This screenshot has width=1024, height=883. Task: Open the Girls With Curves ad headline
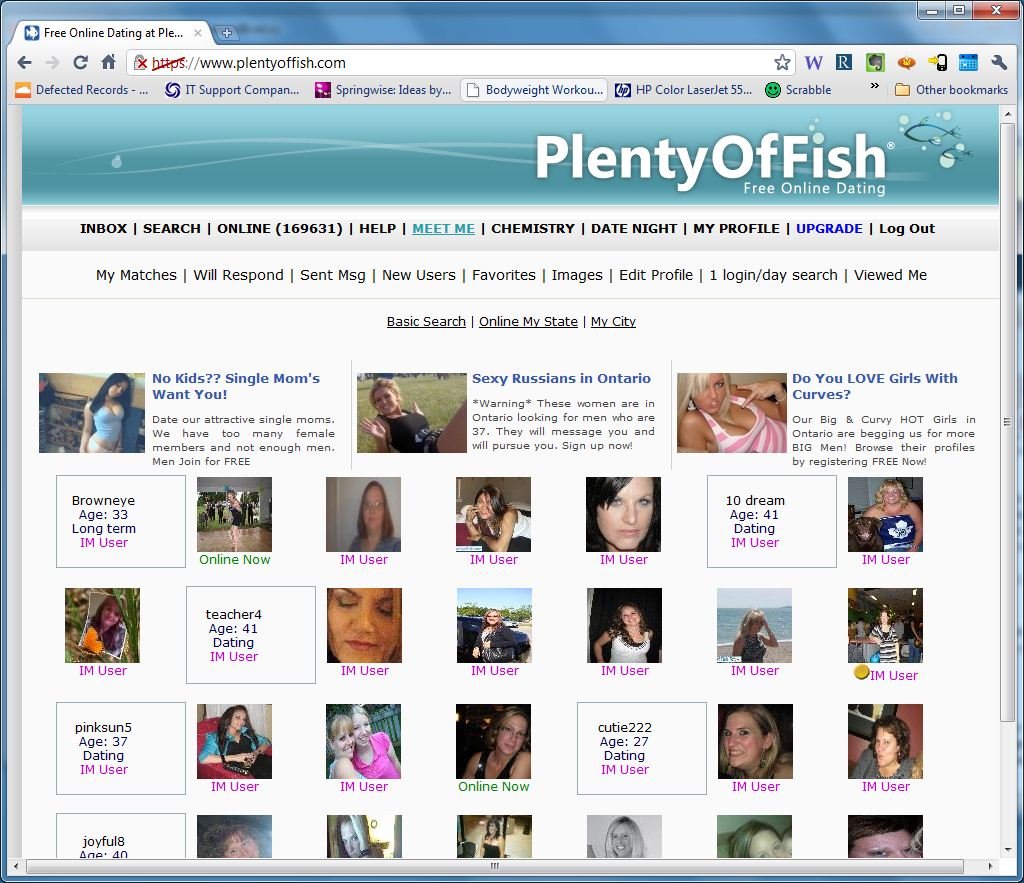(874, 386)
